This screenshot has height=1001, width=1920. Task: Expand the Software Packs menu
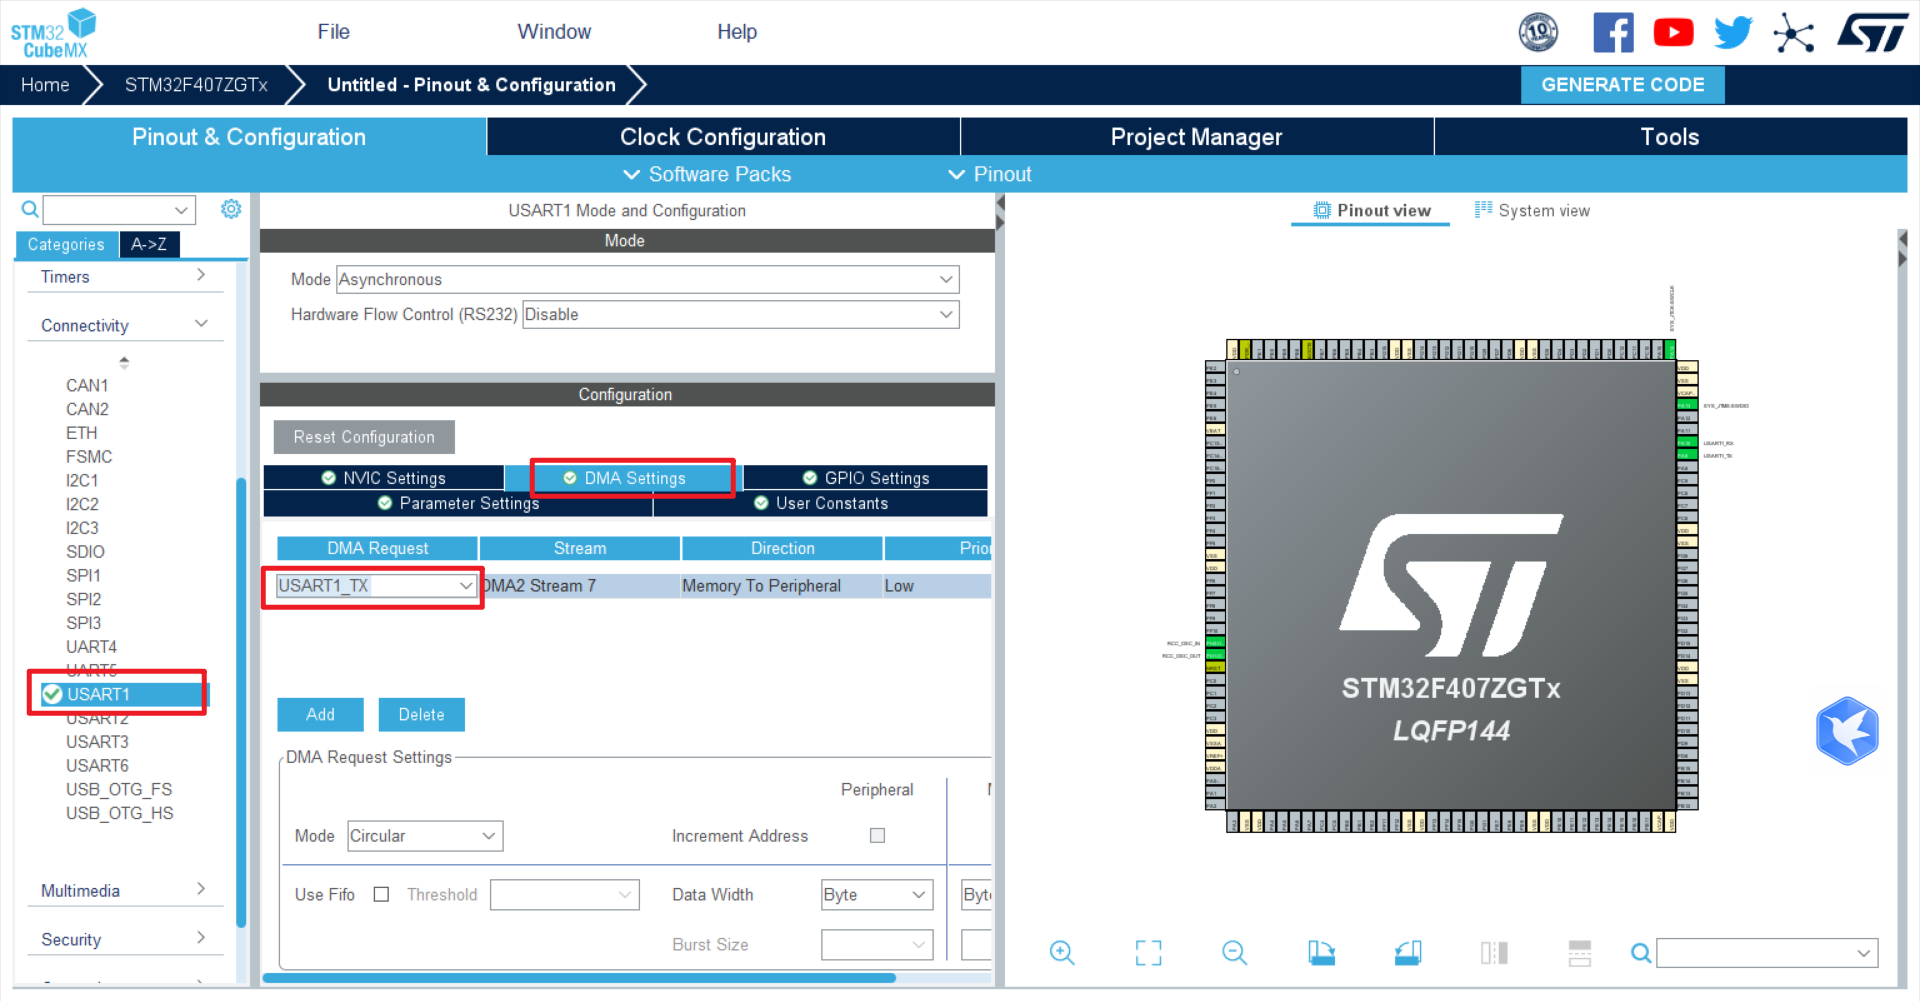[x=707, y=174]
